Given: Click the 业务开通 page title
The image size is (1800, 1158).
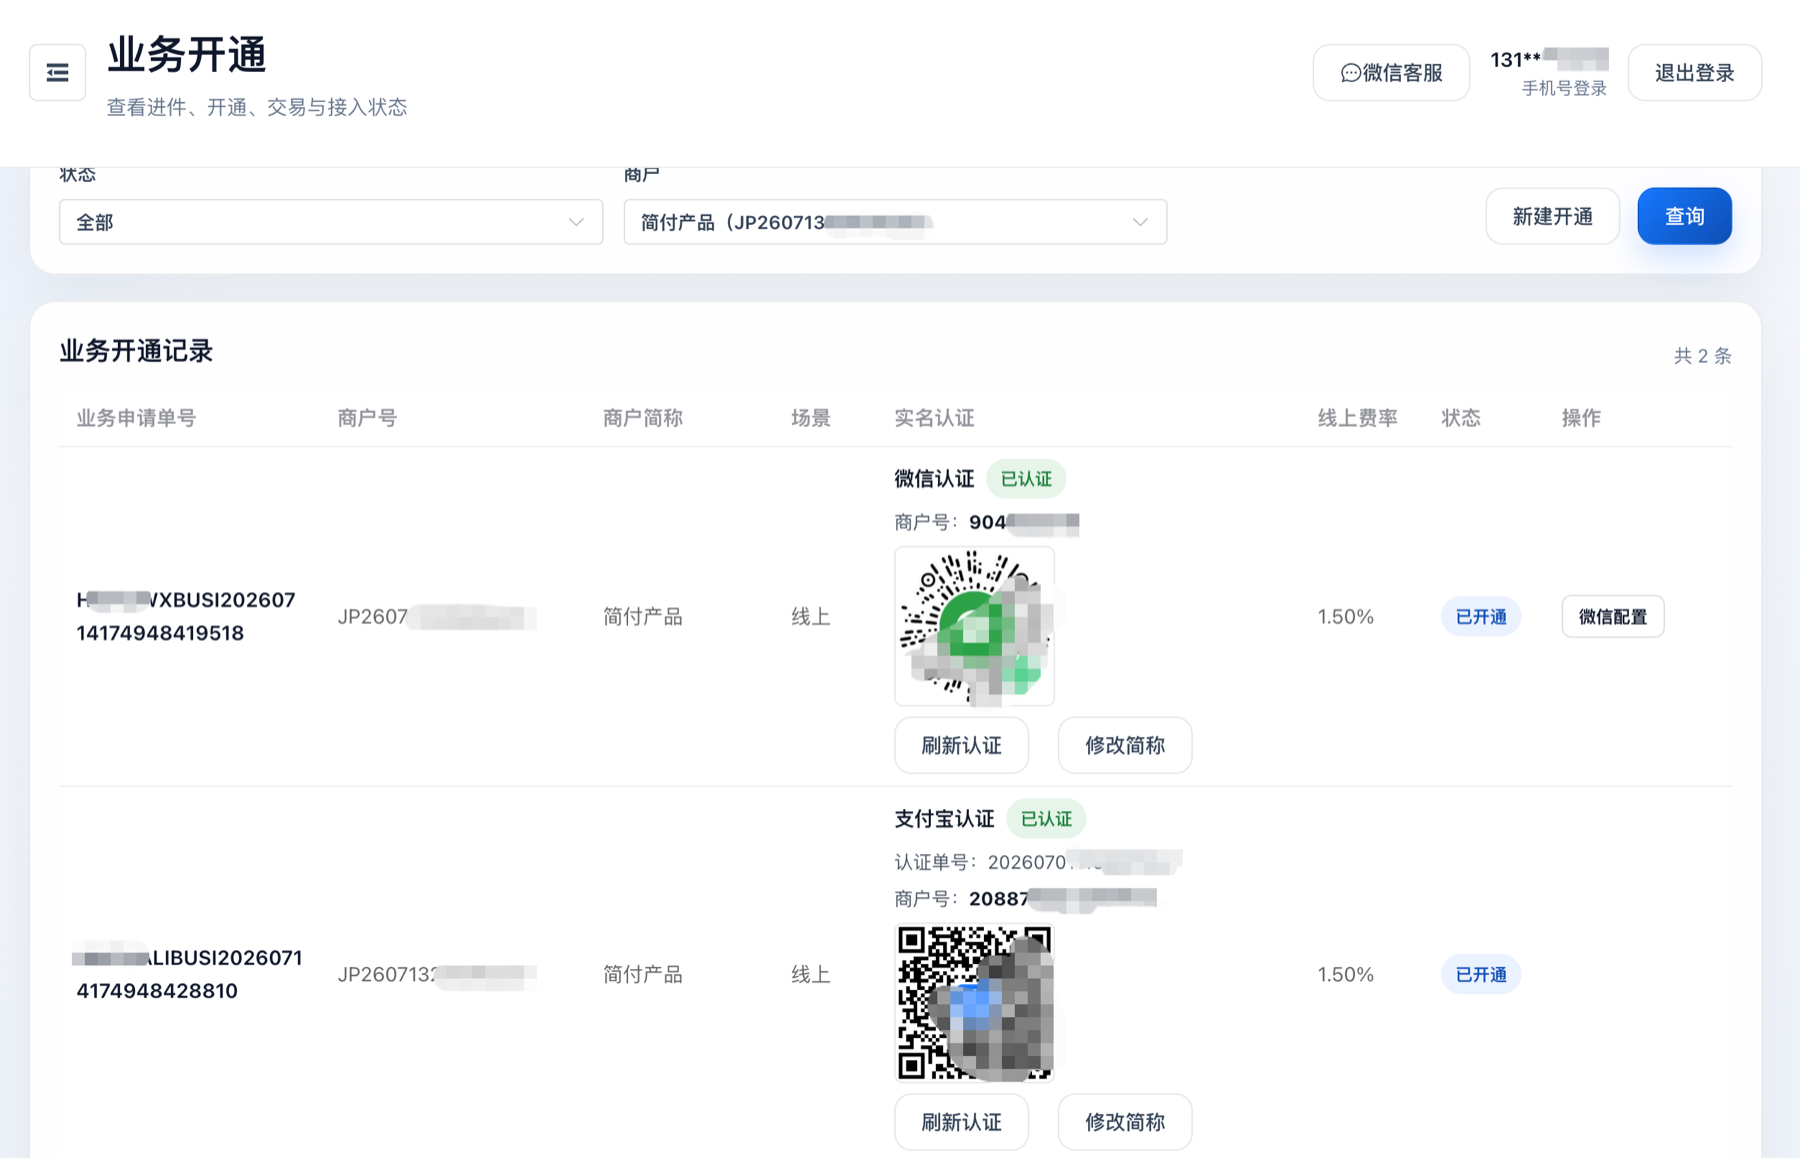Looking at the screenshot, I should [187, 55].
